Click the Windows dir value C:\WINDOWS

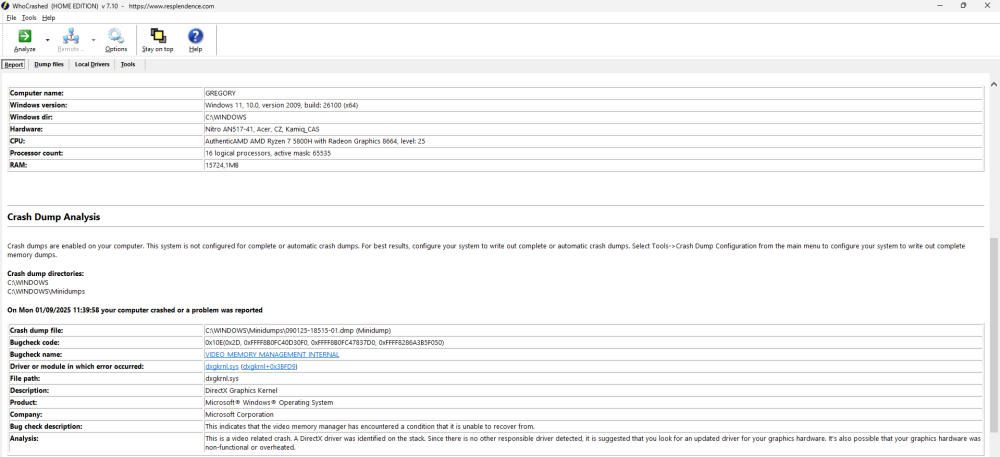pyautogui.click(x=226, y=117)
